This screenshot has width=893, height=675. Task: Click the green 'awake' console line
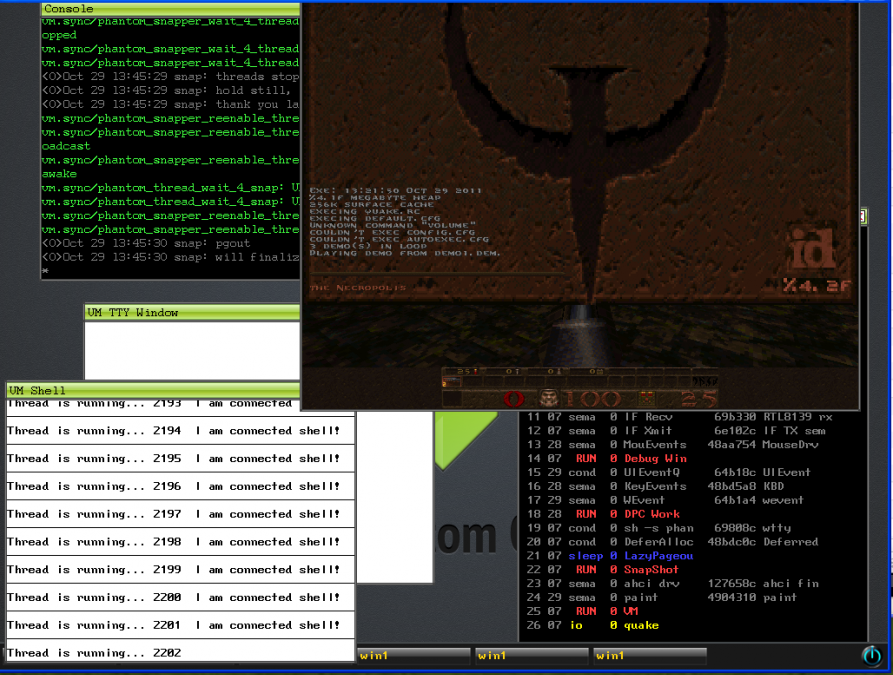click(59, 174)
